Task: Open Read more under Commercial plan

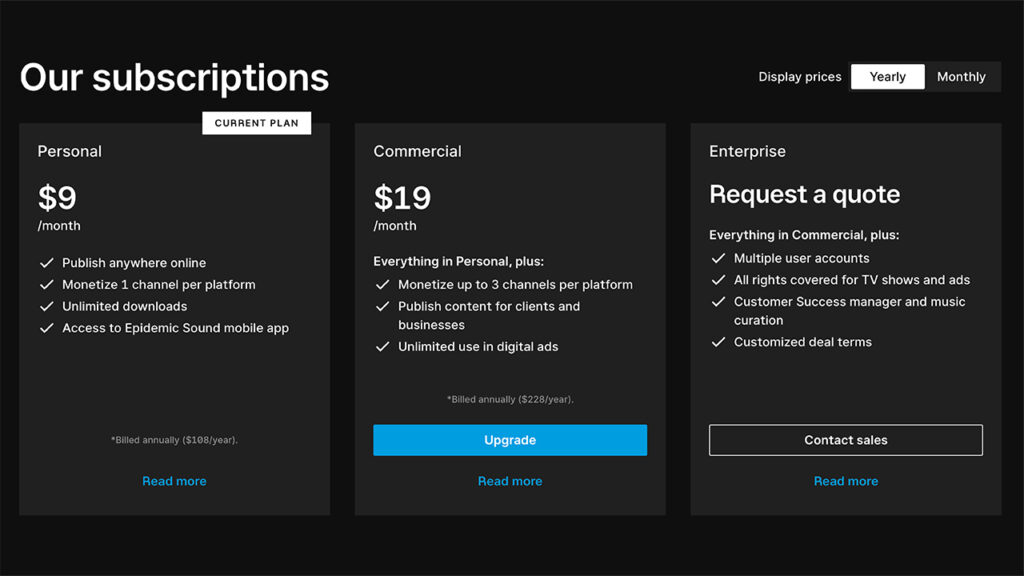Action: tap(510, 481)
